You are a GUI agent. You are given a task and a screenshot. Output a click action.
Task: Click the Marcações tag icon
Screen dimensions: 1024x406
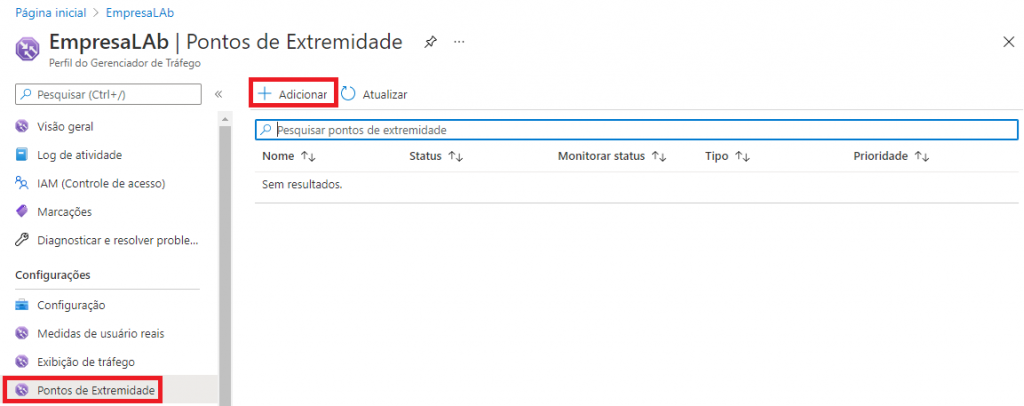click(22, 211)
